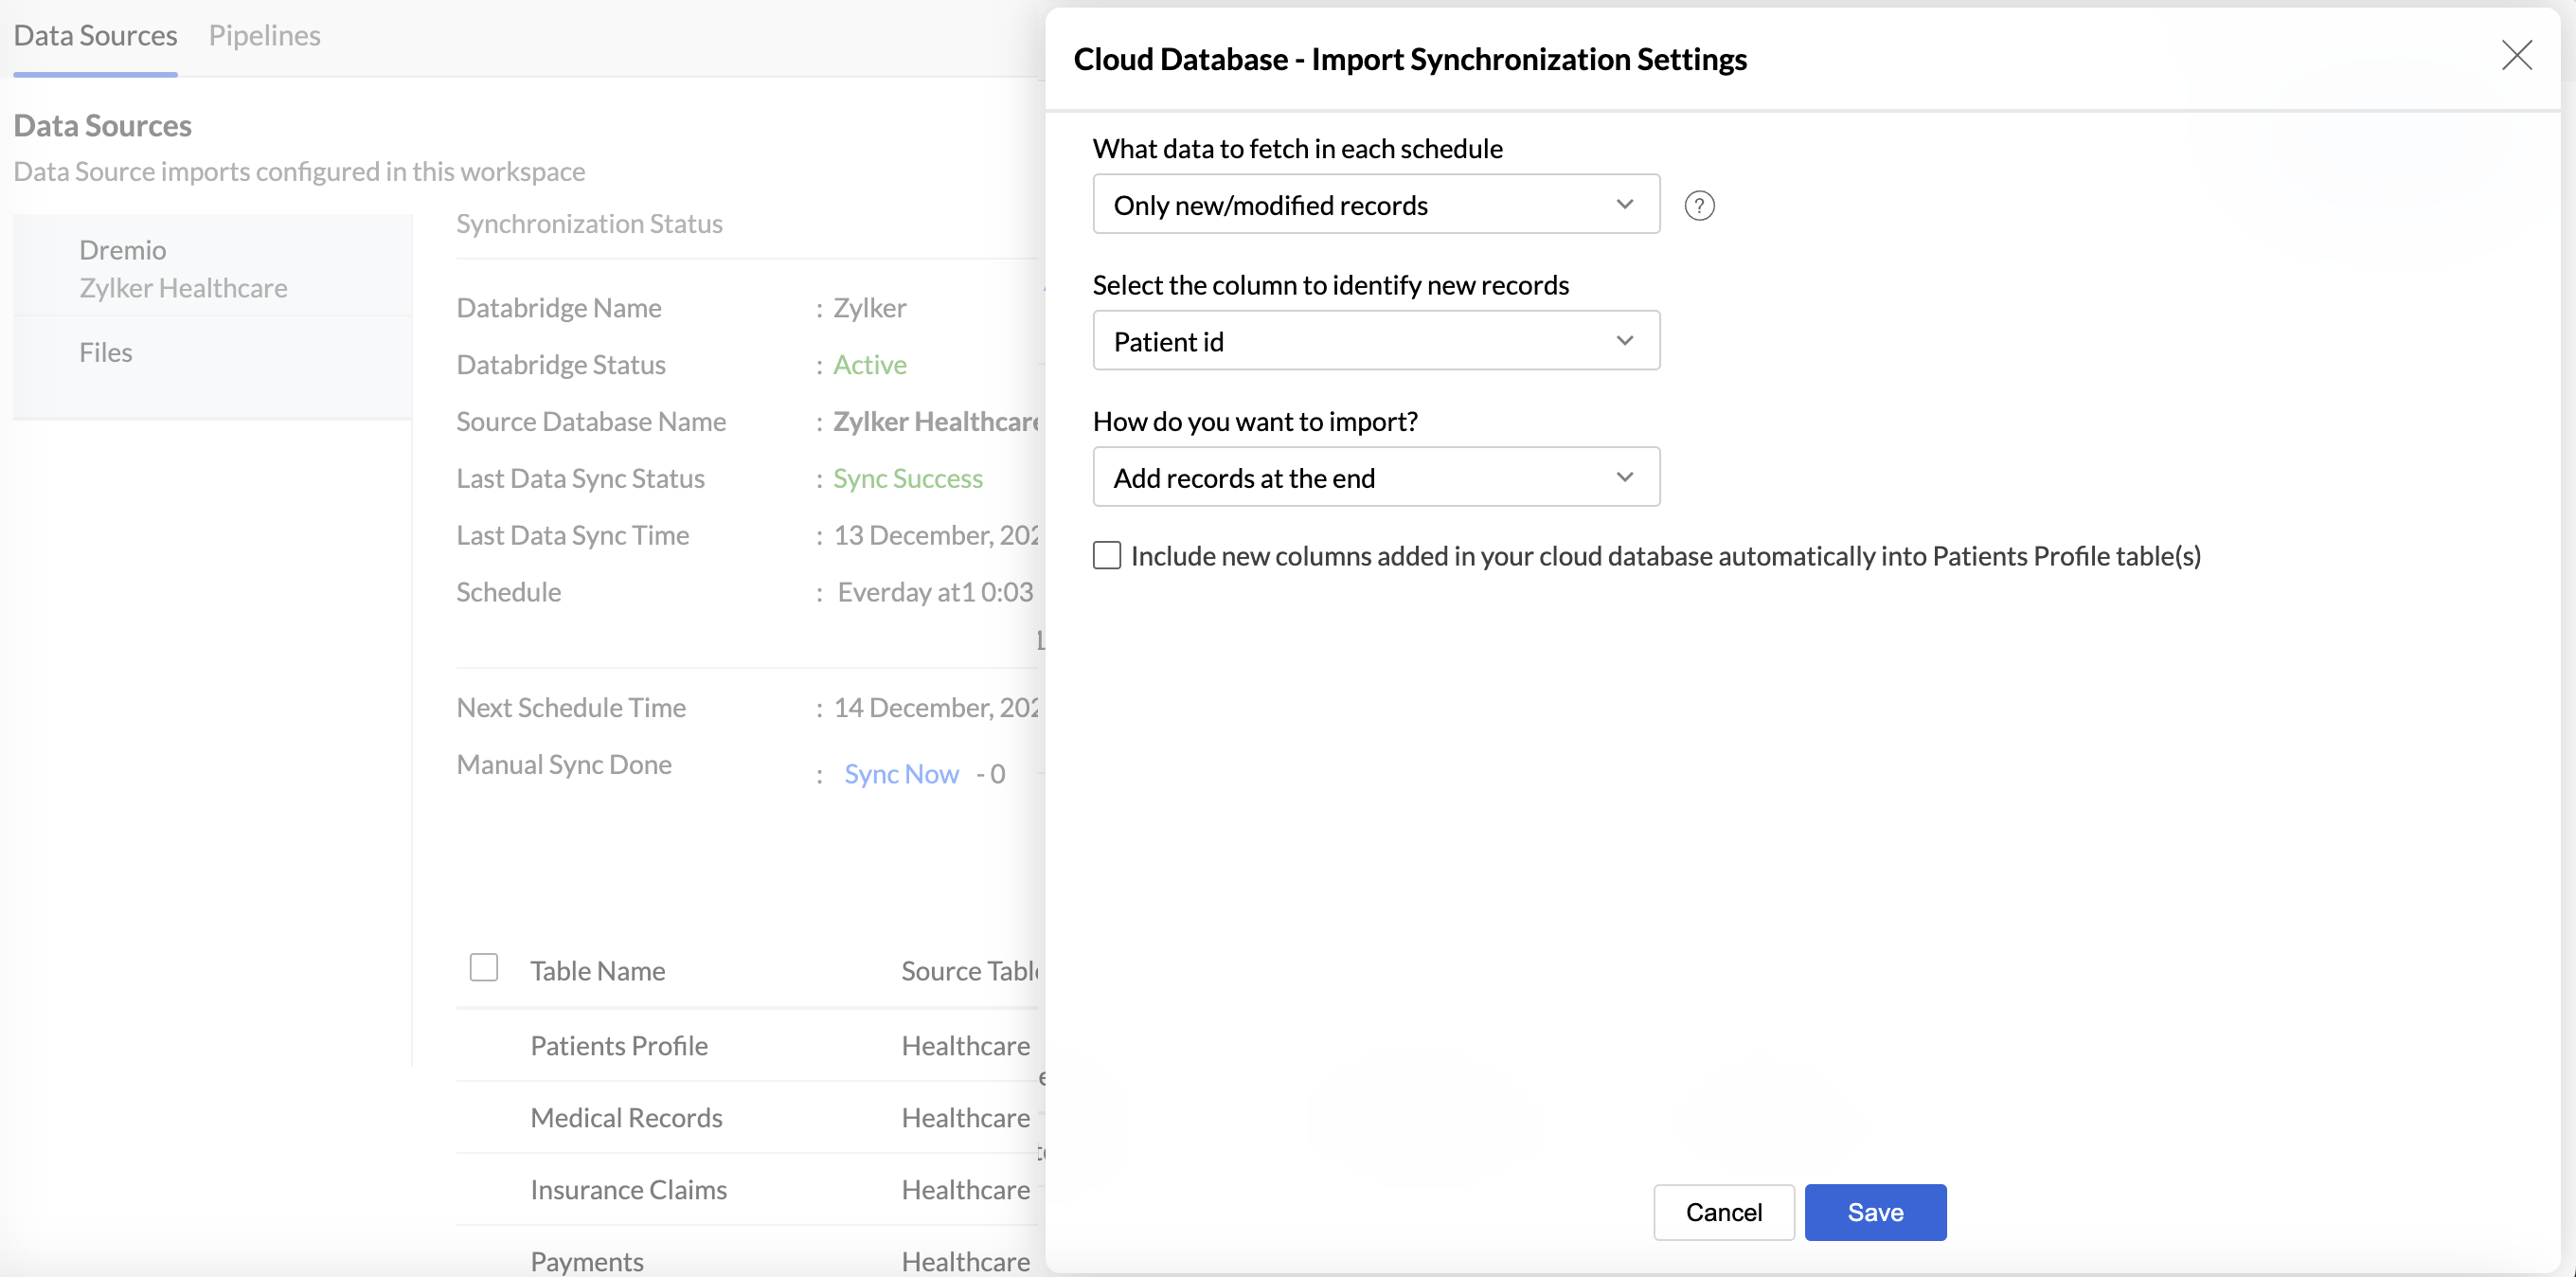Image resolution: width=2576 pixels, height=1277 pixels.
Task: Click chevron arrow of Add records dropdown
Action: tap(1624, 477)
